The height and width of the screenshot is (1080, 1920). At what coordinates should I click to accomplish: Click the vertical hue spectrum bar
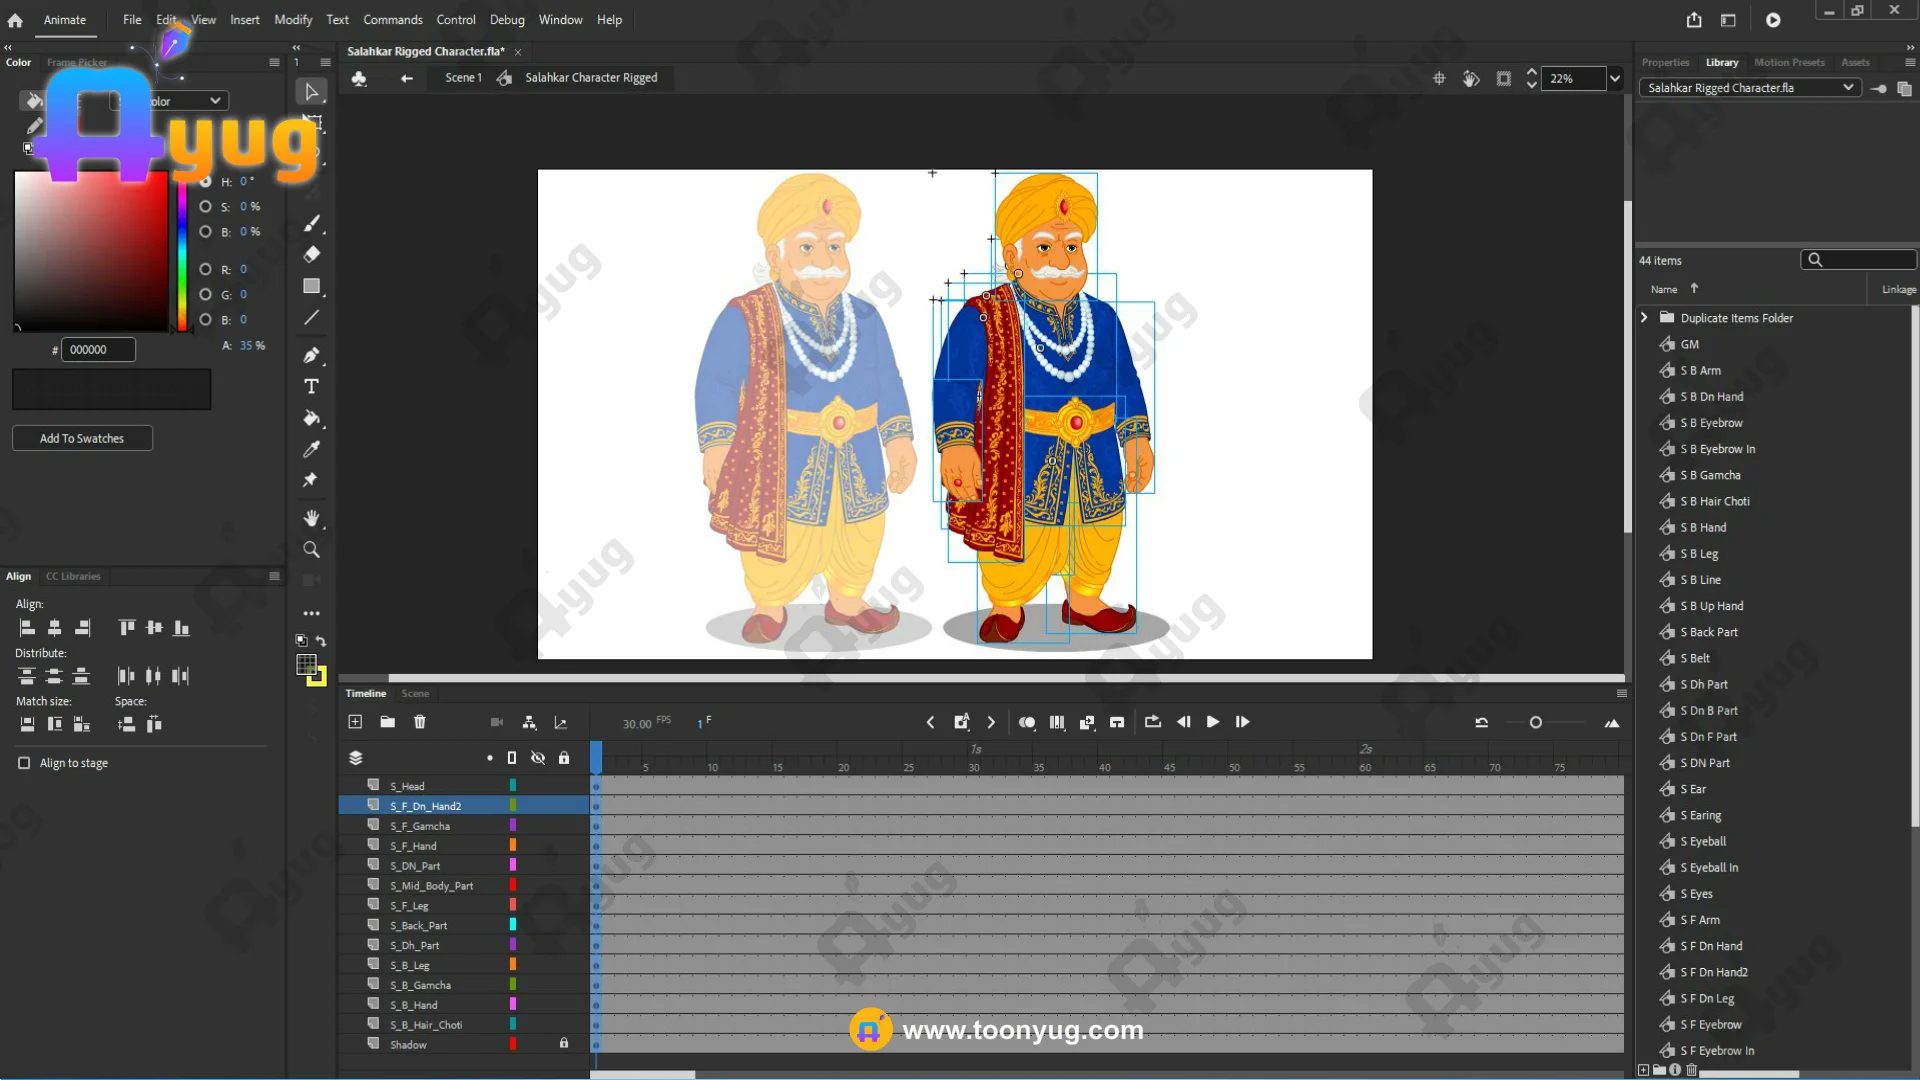pos(182,255)
